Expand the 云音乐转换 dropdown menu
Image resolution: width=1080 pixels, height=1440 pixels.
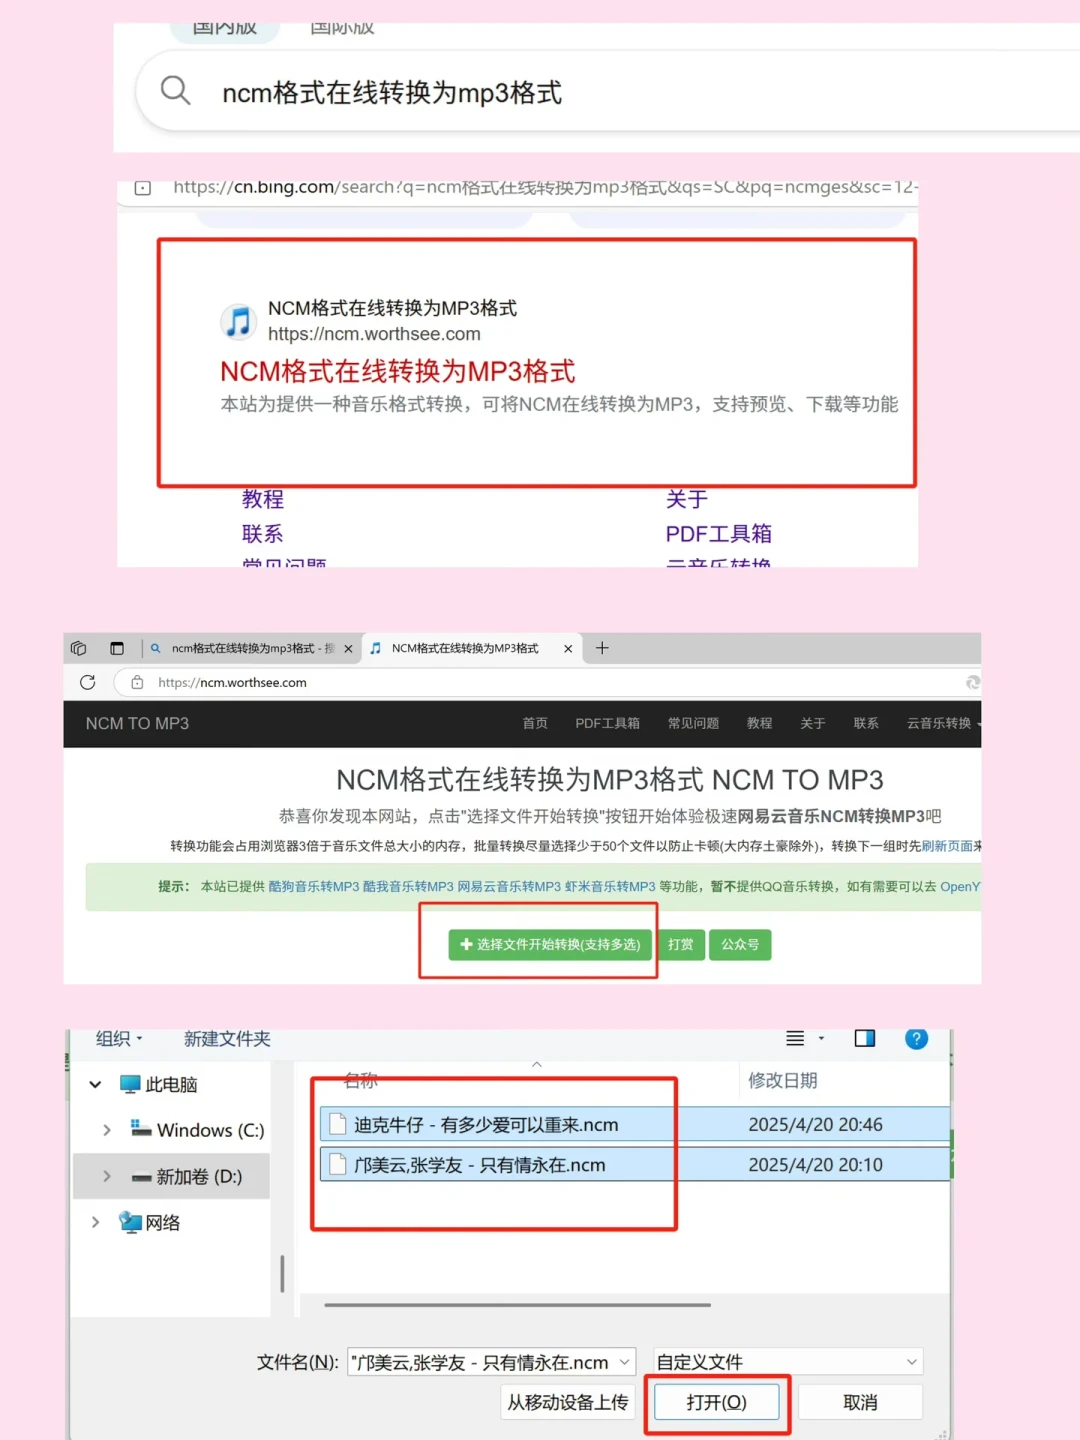pyautogui.click(x=943, y=723)
